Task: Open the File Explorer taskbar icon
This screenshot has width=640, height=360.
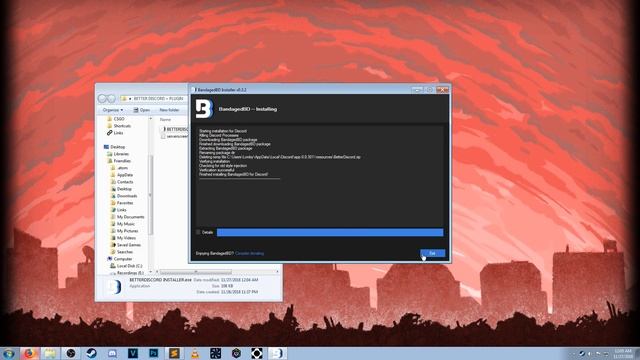Action: click(x=50, y=353)
